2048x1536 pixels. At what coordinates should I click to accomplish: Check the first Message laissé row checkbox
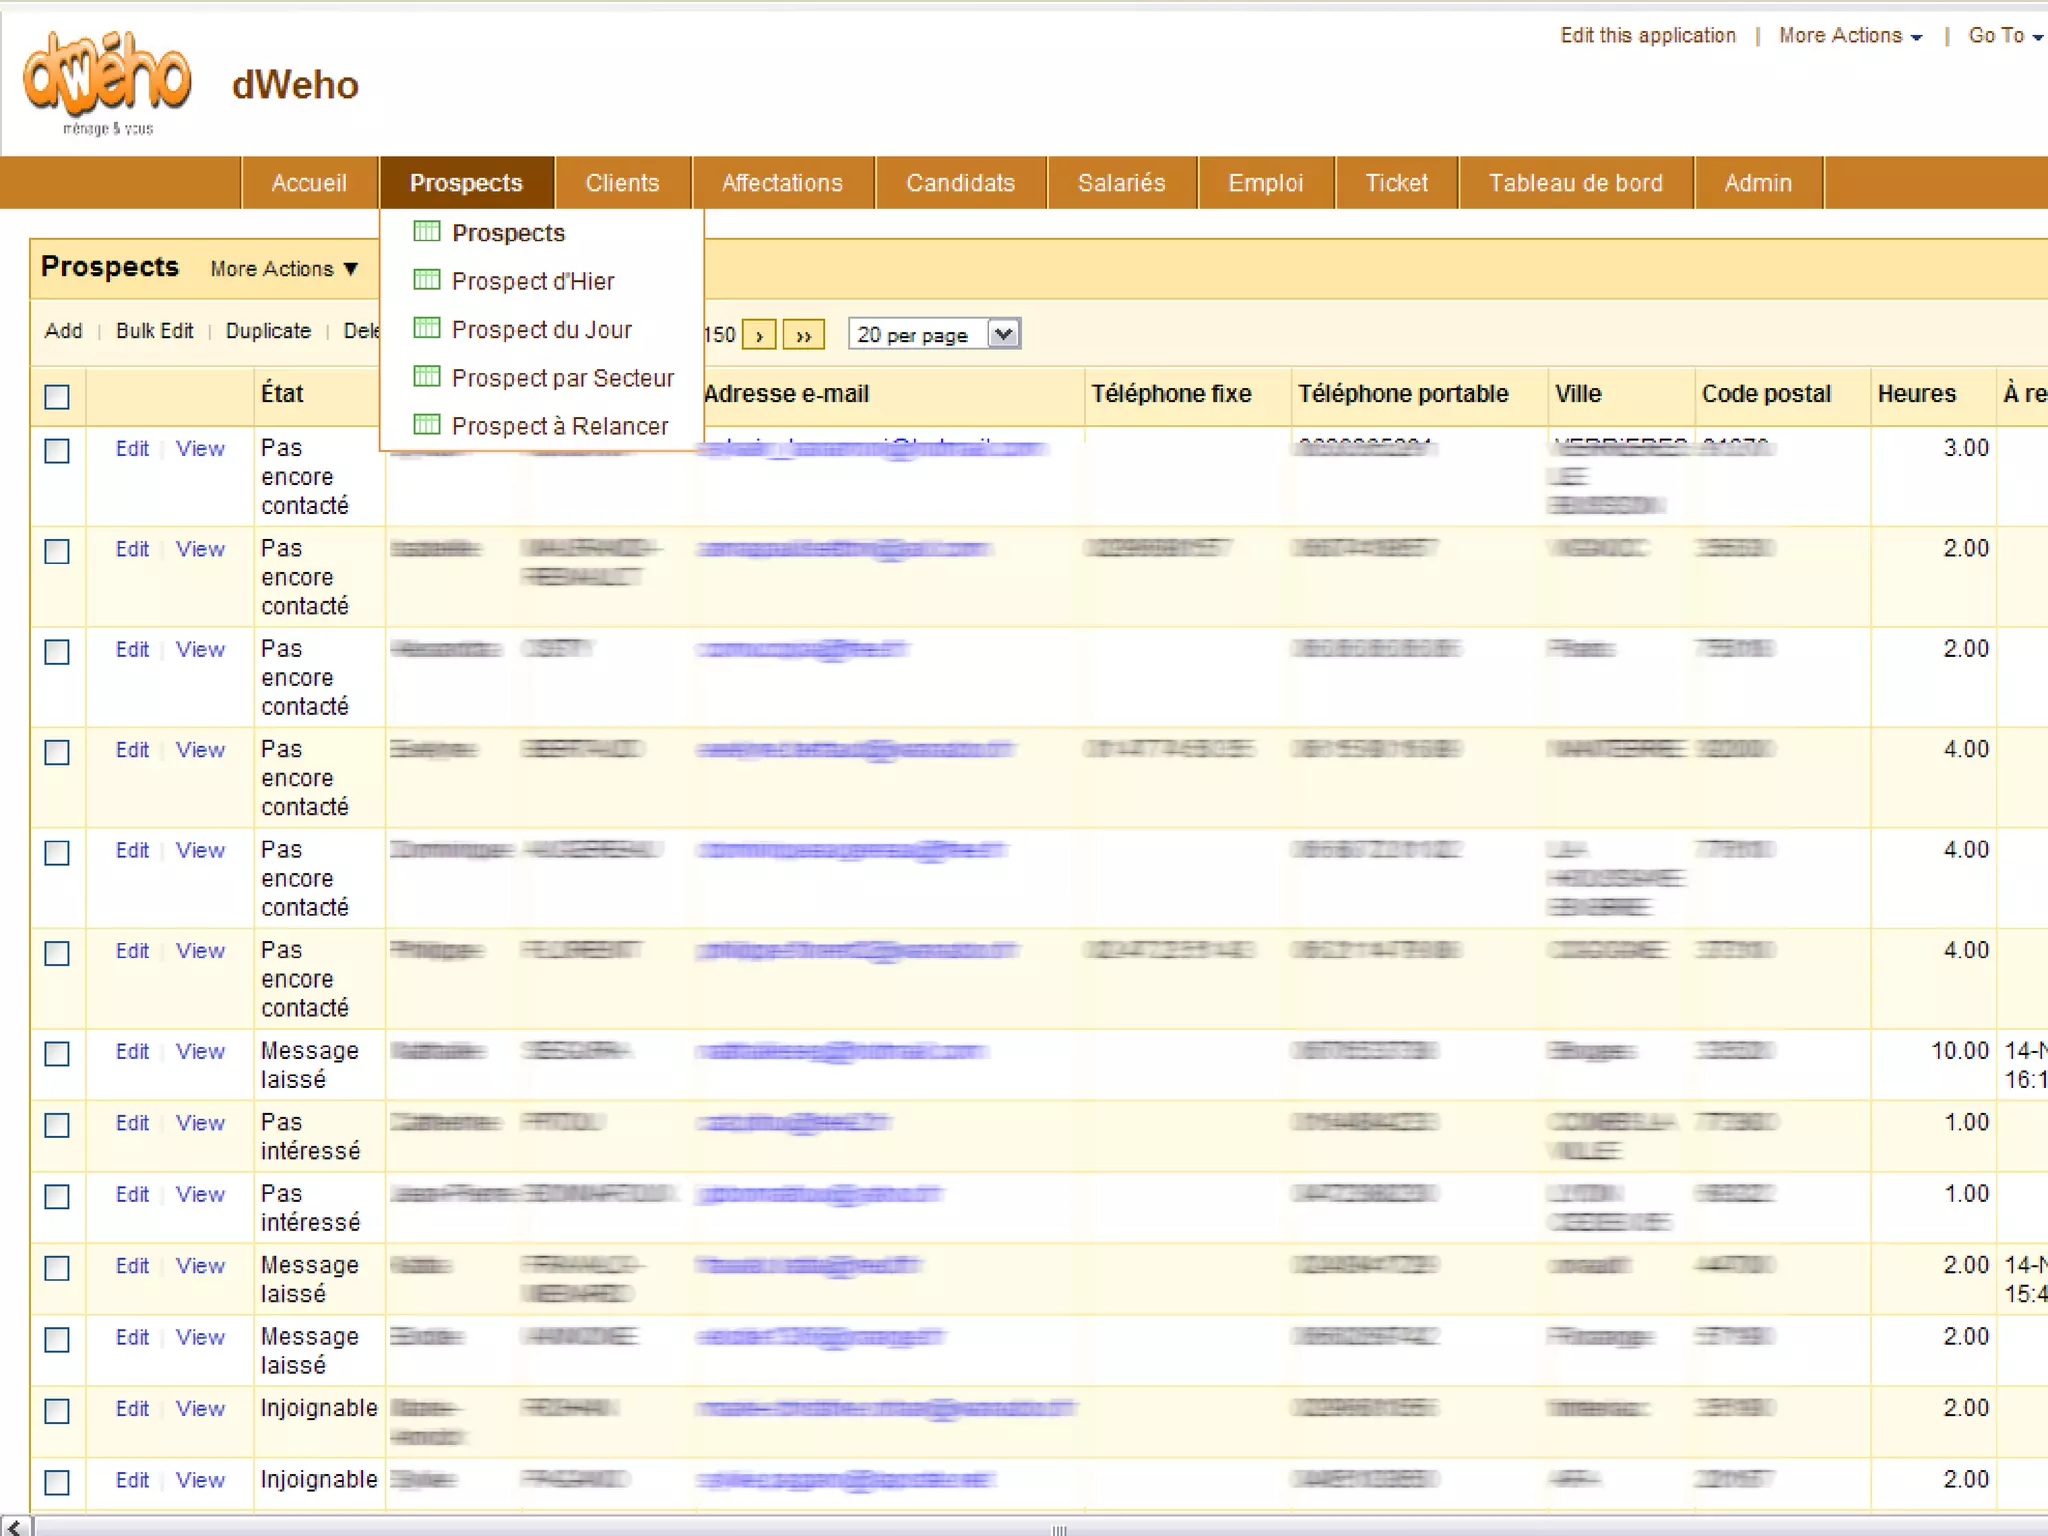coord(57,1054)
